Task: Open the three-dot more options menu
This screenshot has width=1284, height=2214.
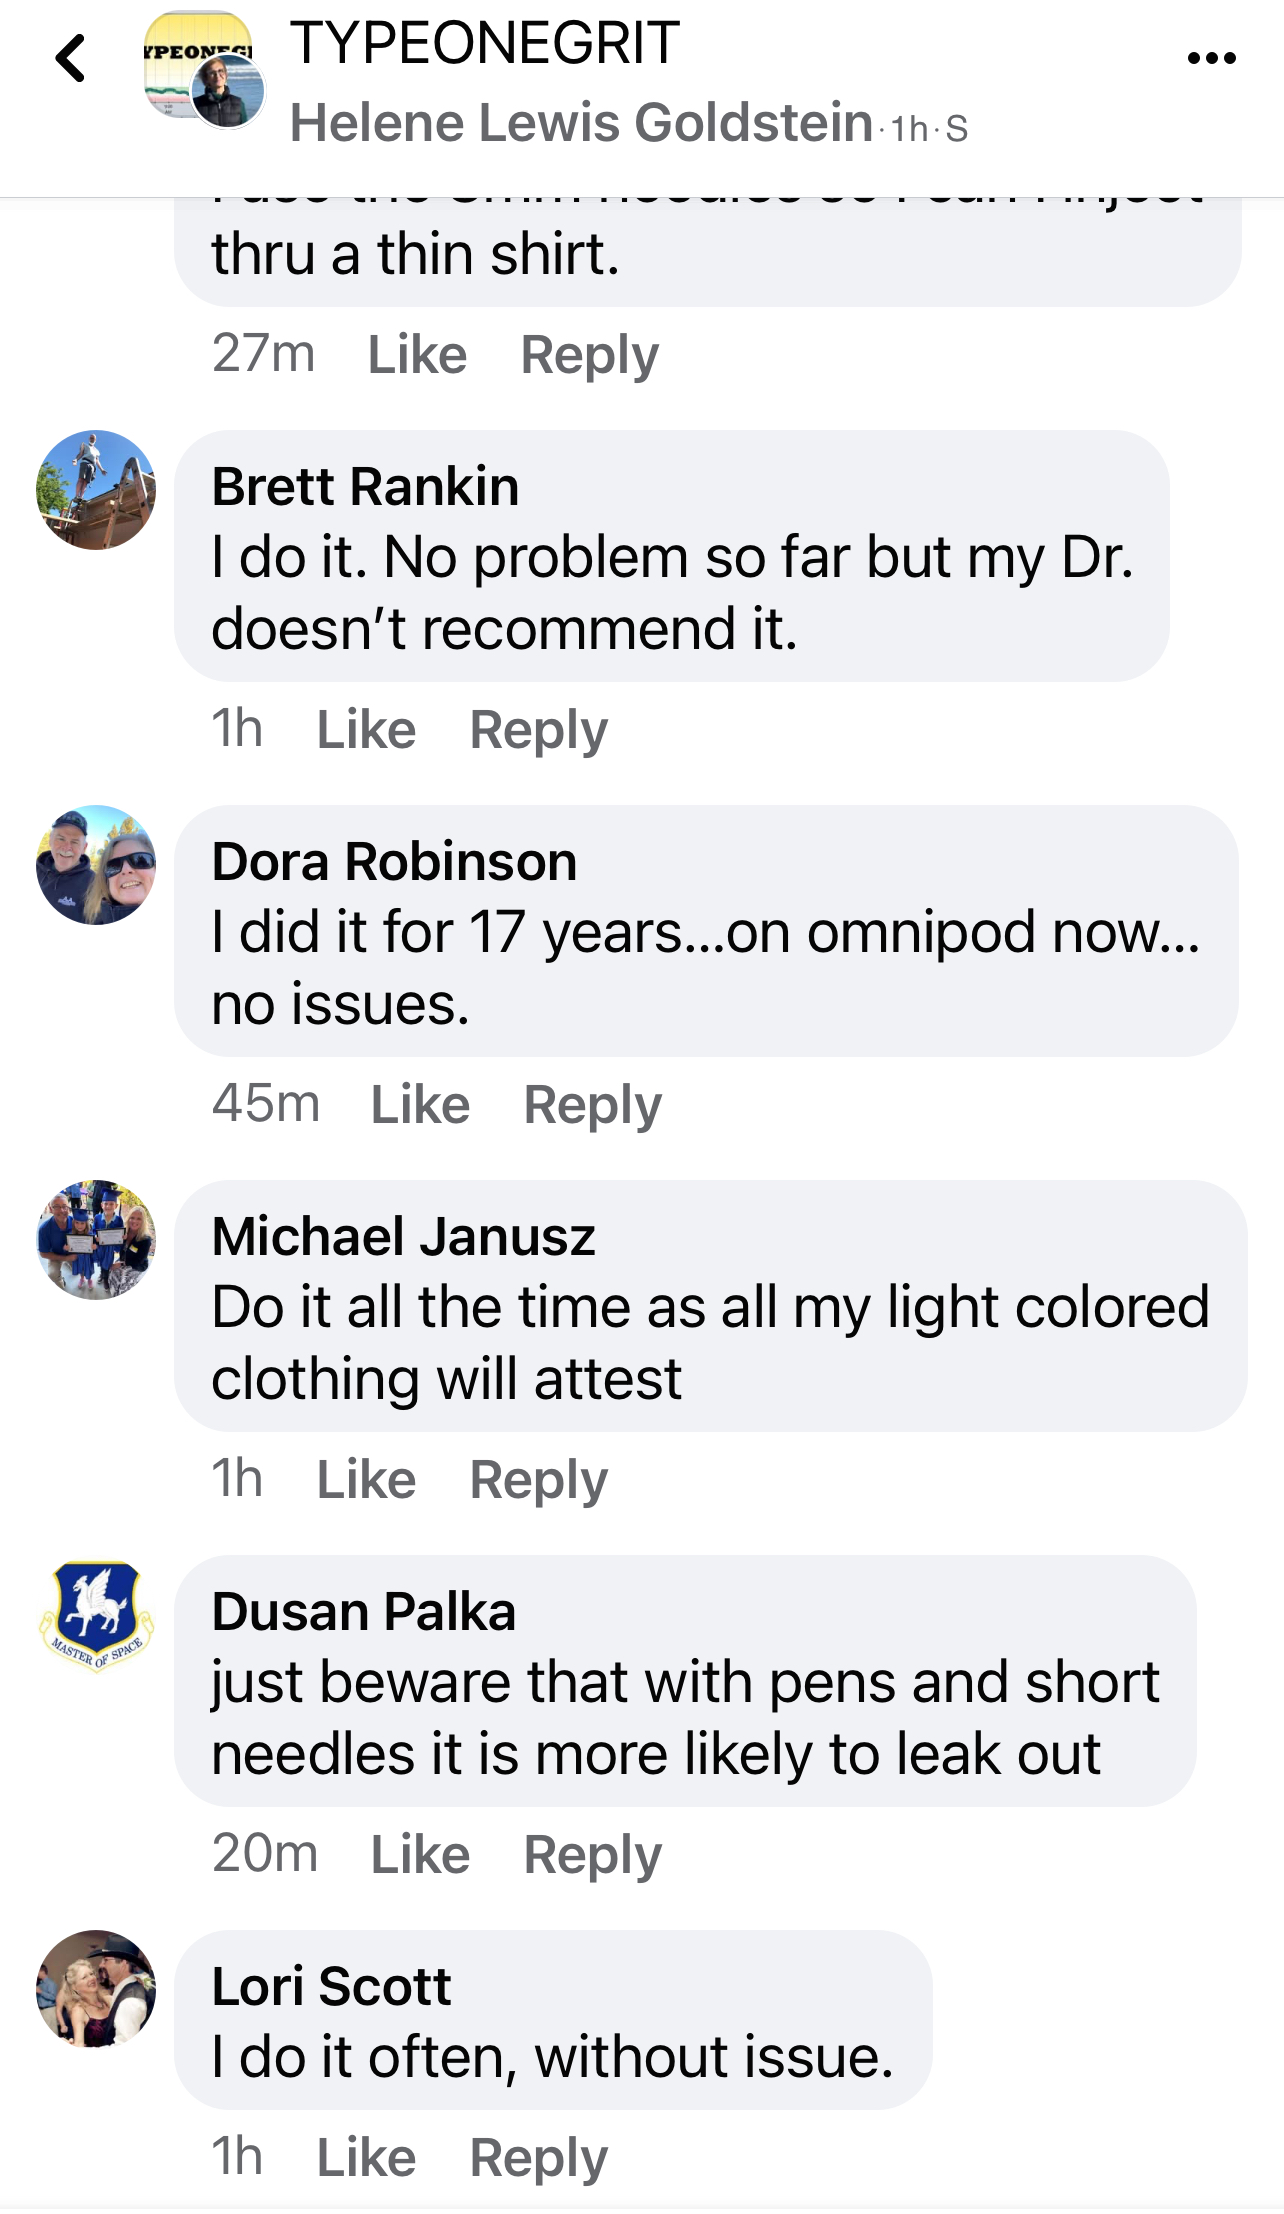Action: (1211, 58)
